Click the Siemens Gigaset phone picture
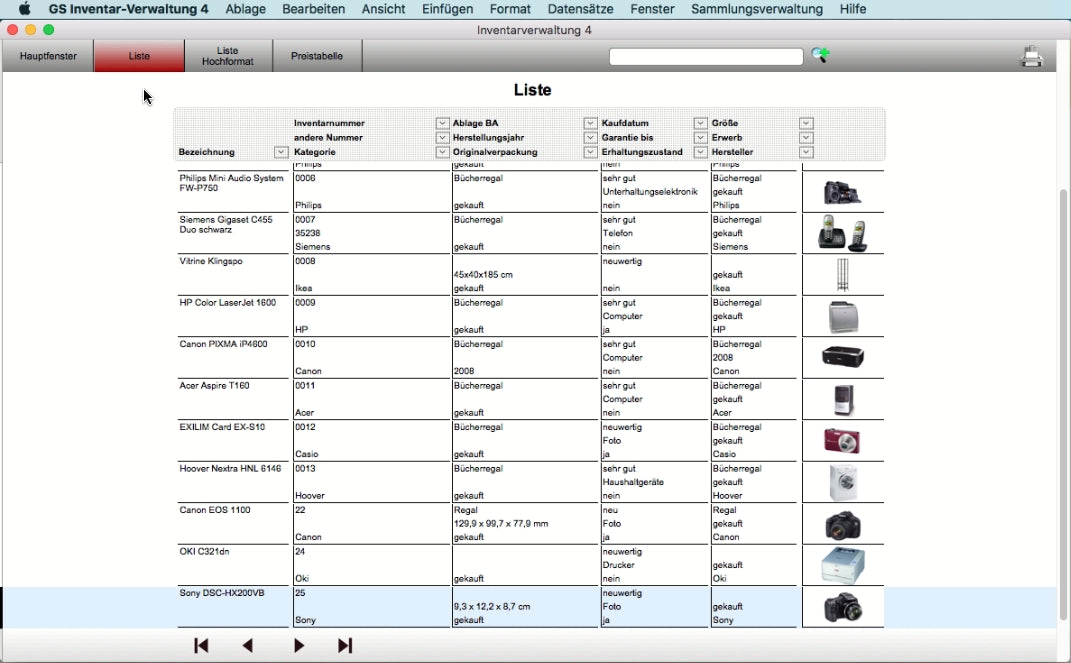 [x=843, y=233]
